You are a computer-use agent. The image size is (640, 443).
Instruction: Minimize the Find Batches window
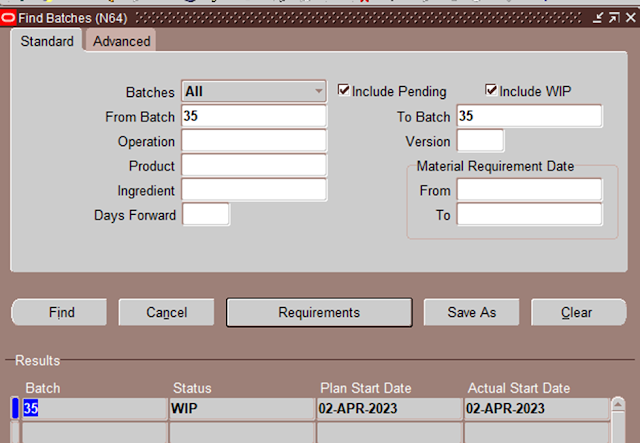point(598,18)
